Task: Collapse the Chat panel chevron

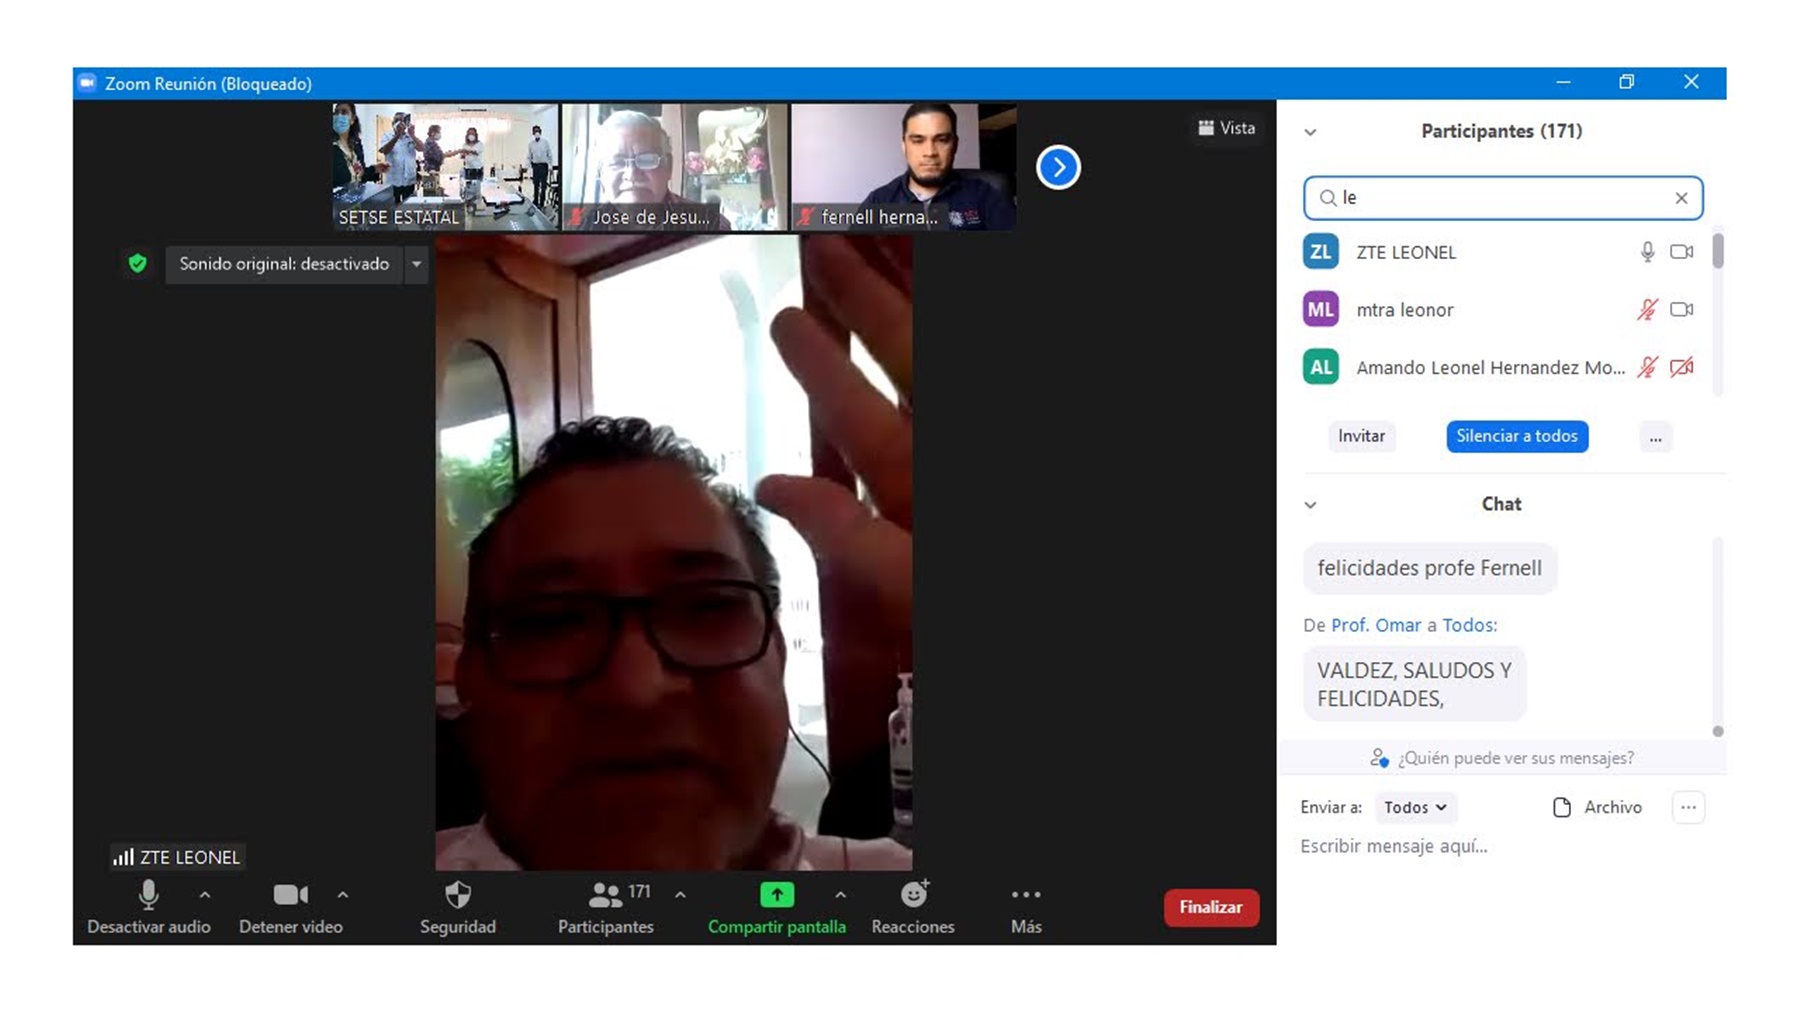Action: coord(1310,505)
